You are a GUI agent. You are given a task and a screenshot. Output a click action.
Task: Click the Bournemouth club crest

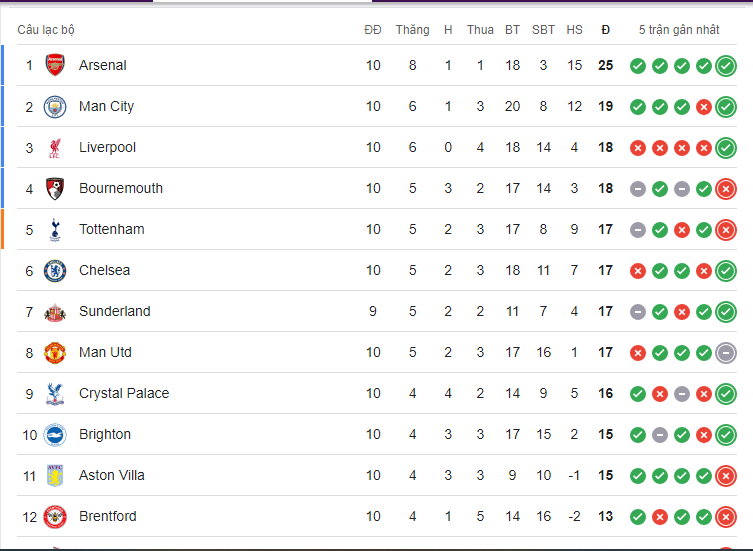[x=55, y=189]
